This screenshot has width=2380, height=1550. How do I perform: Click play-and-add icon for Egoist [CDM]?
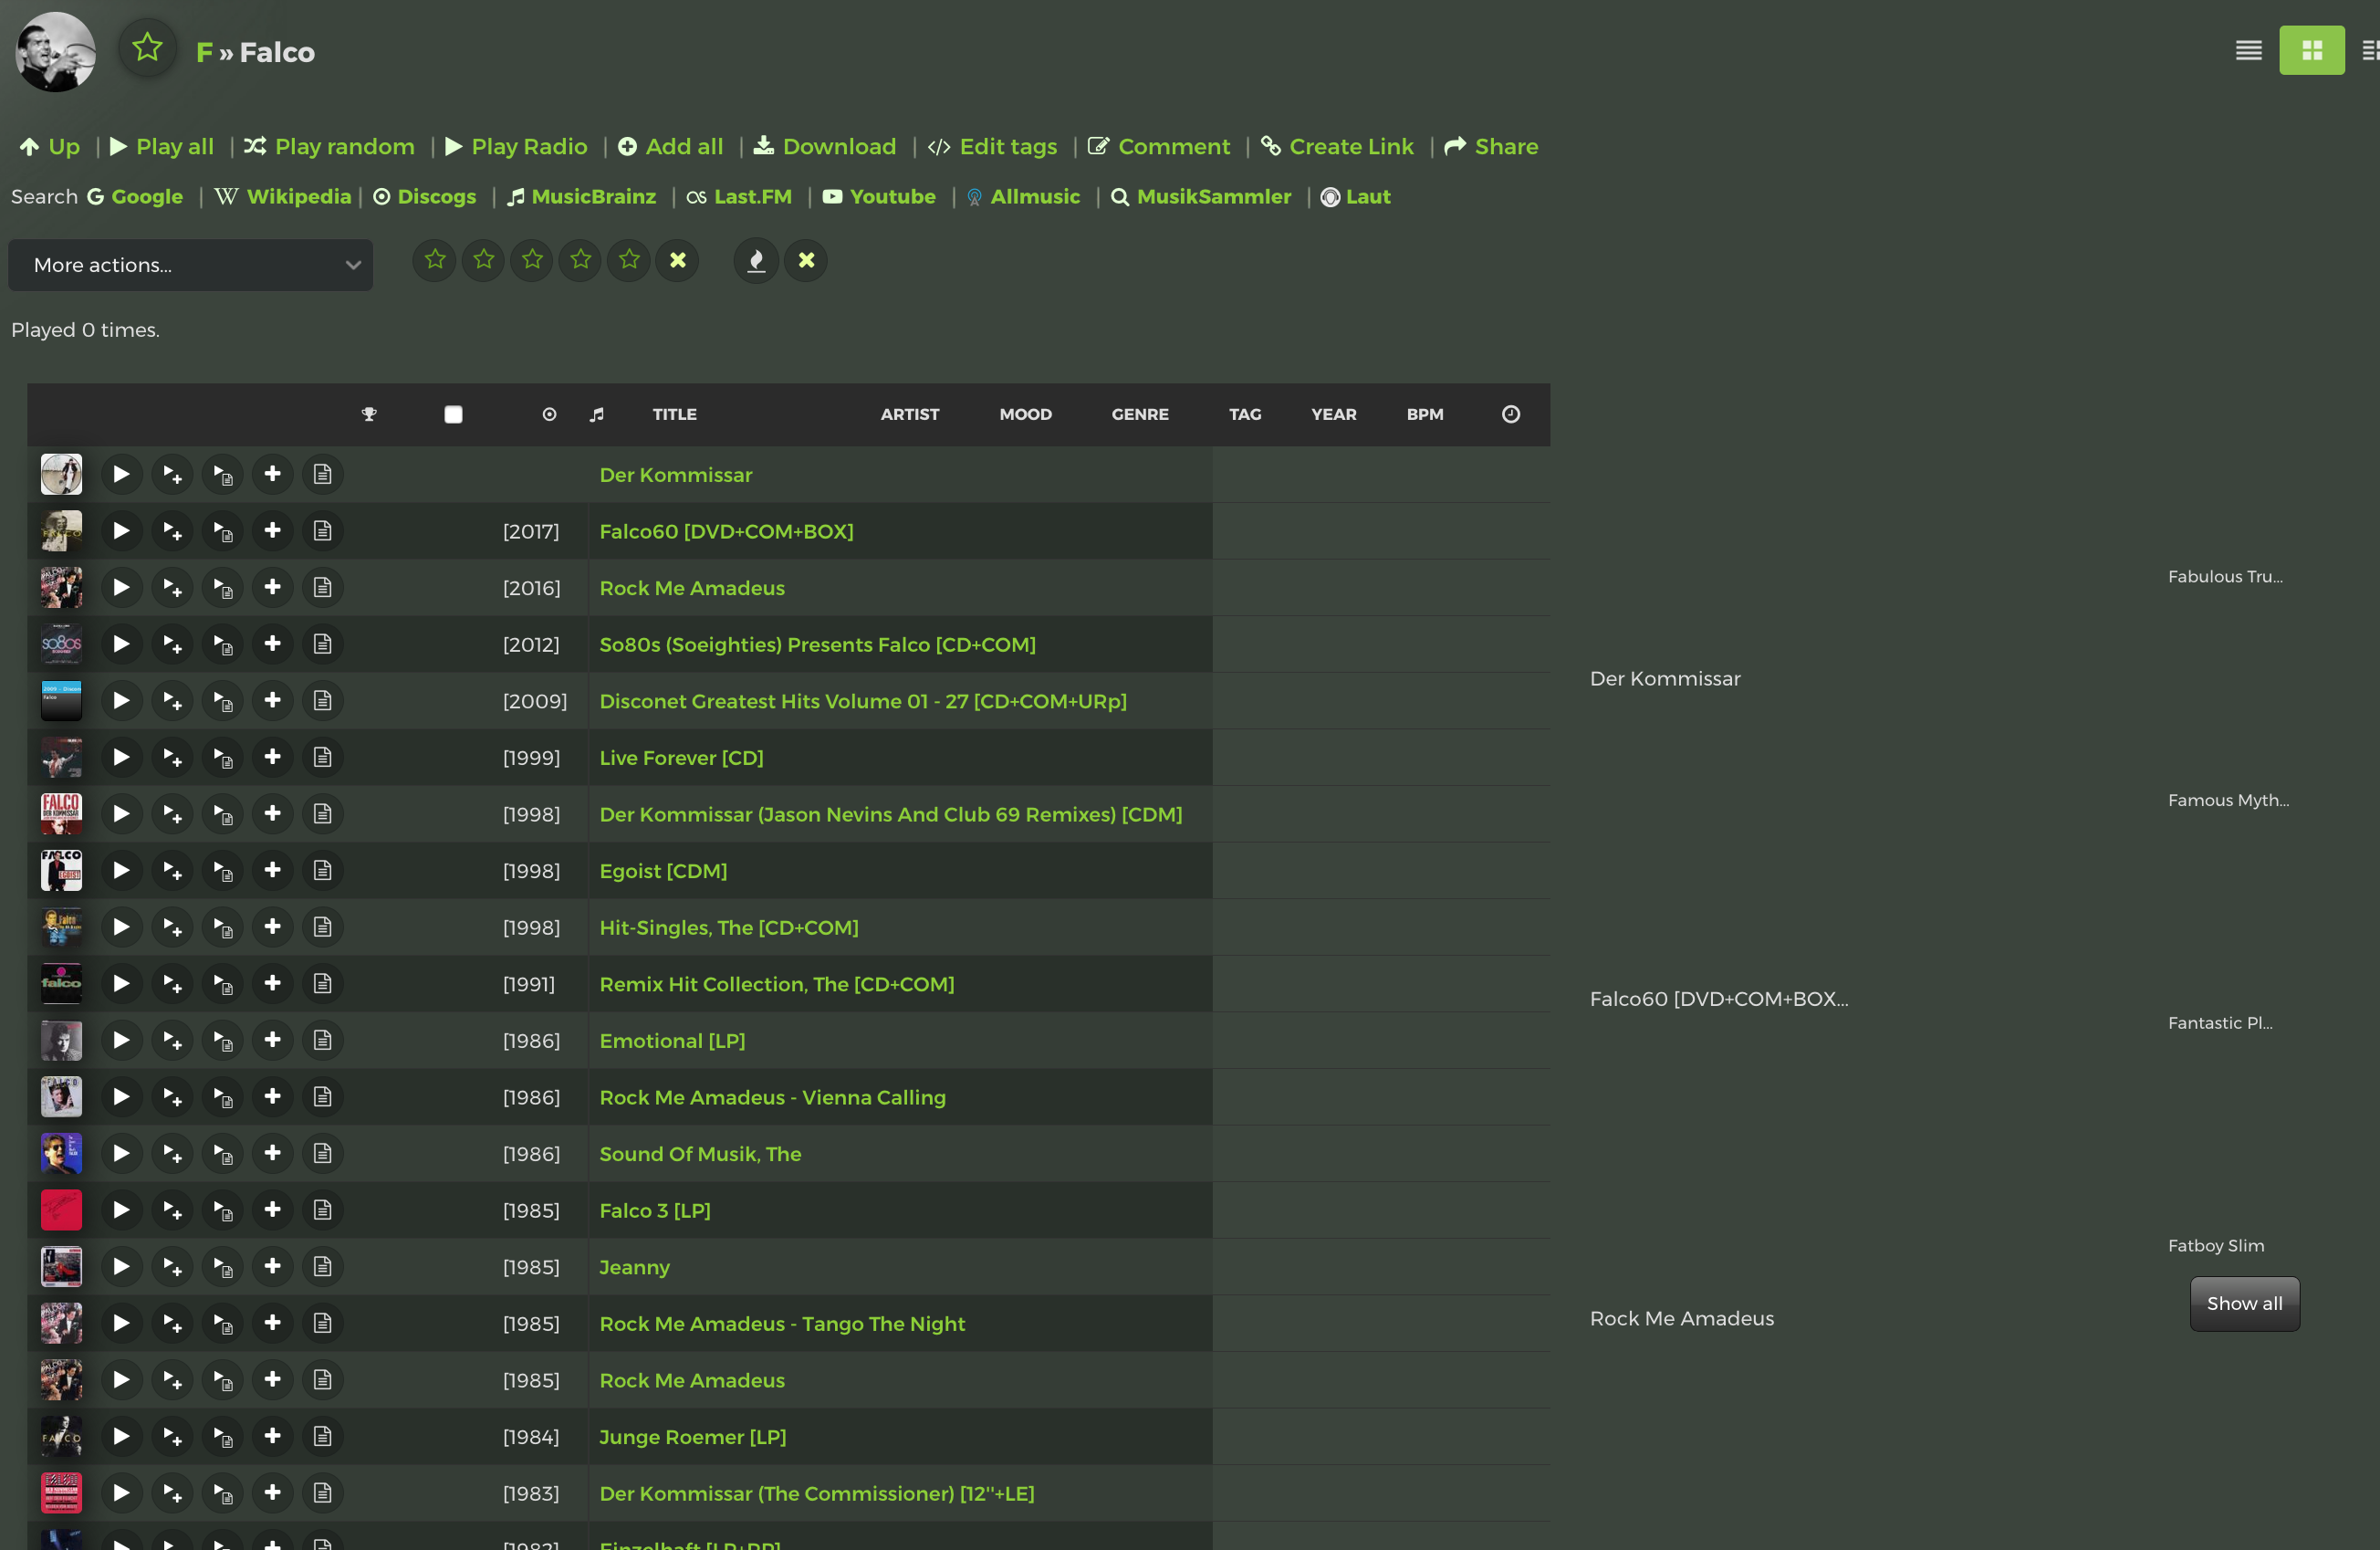(172, 870)
